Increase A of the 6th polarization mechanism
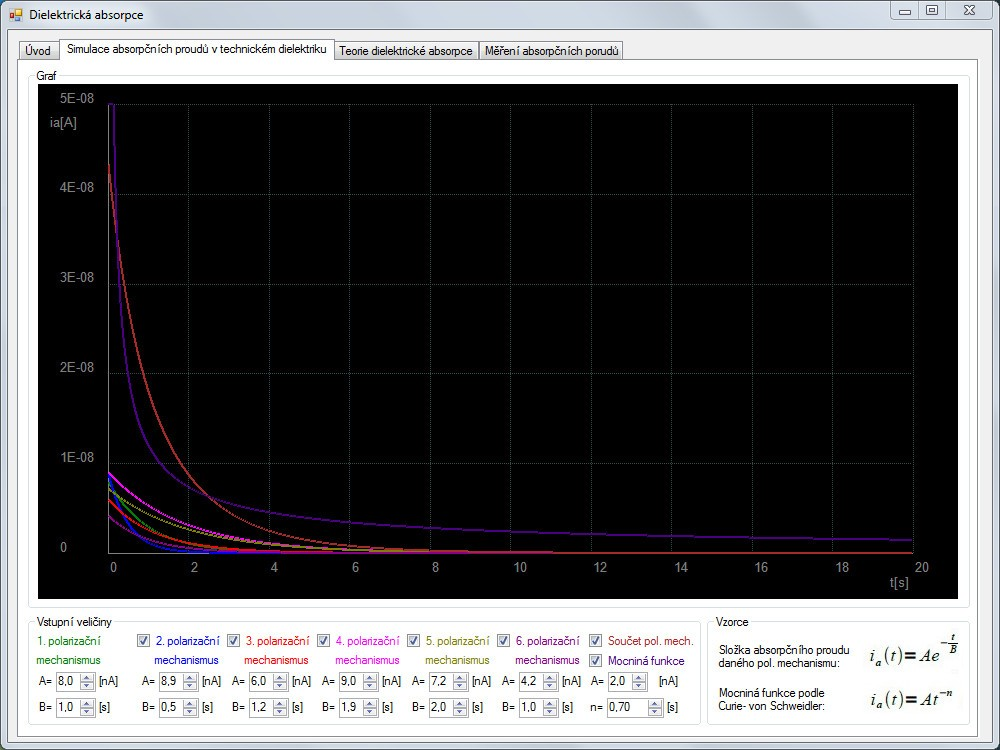Image resolution: width=1000 pixels, height=750 pixels. (x=550, y=677)
